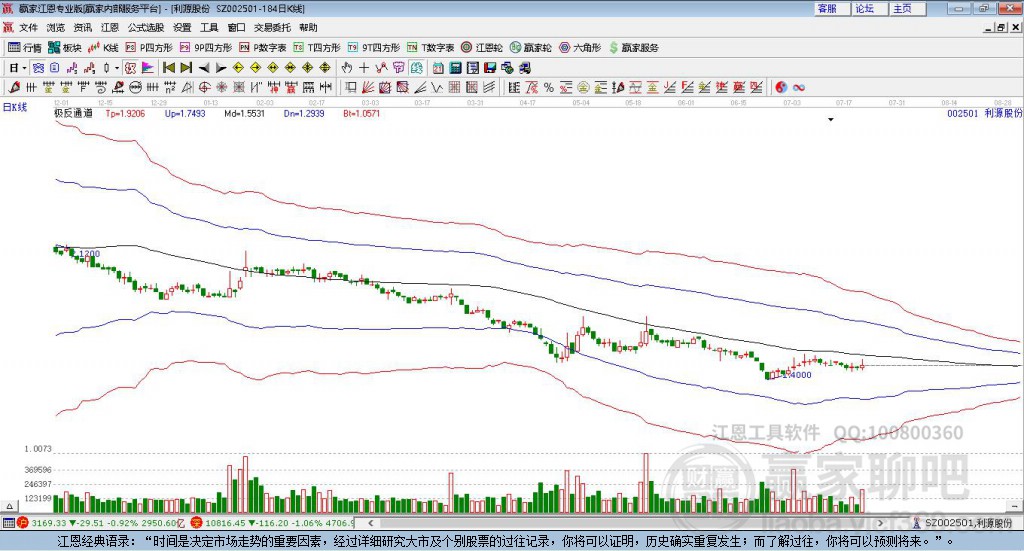Viewport: 1024px width, 551px height.
Task: Click the Shenzhen index 10816.45 status entry
Action: tap(273, 523)
